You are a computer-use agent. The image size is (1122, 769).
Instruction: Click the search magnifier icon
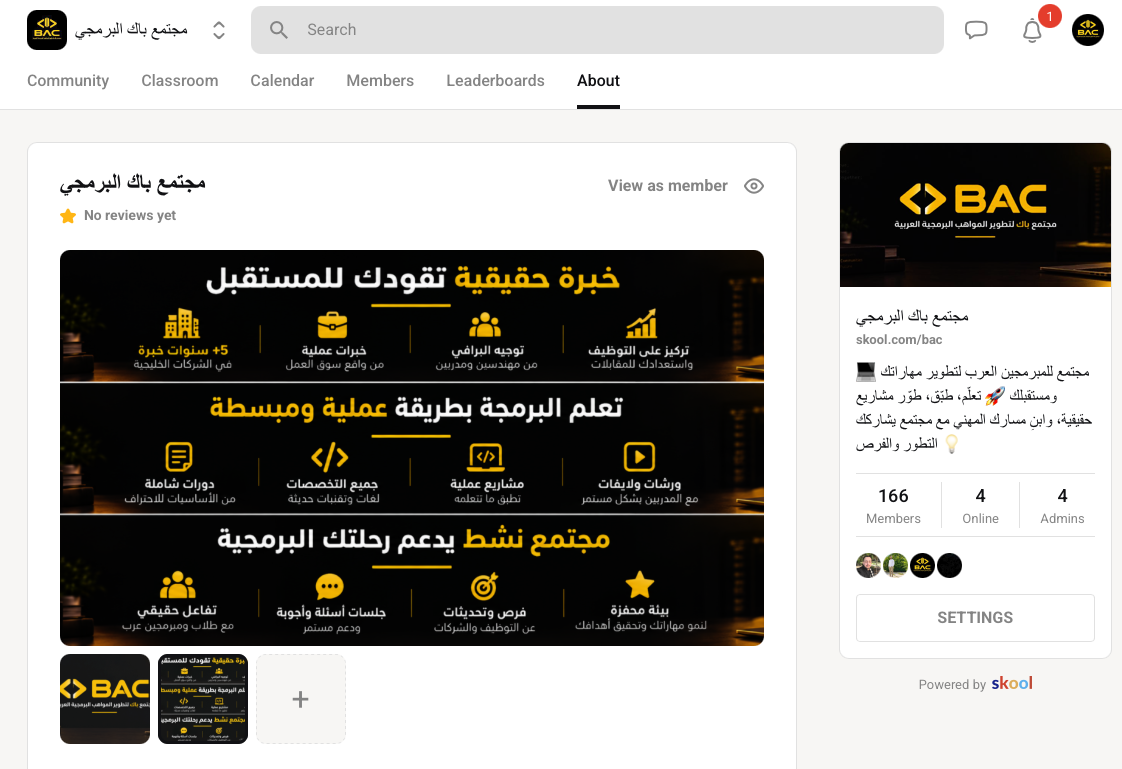coord(278,30)
